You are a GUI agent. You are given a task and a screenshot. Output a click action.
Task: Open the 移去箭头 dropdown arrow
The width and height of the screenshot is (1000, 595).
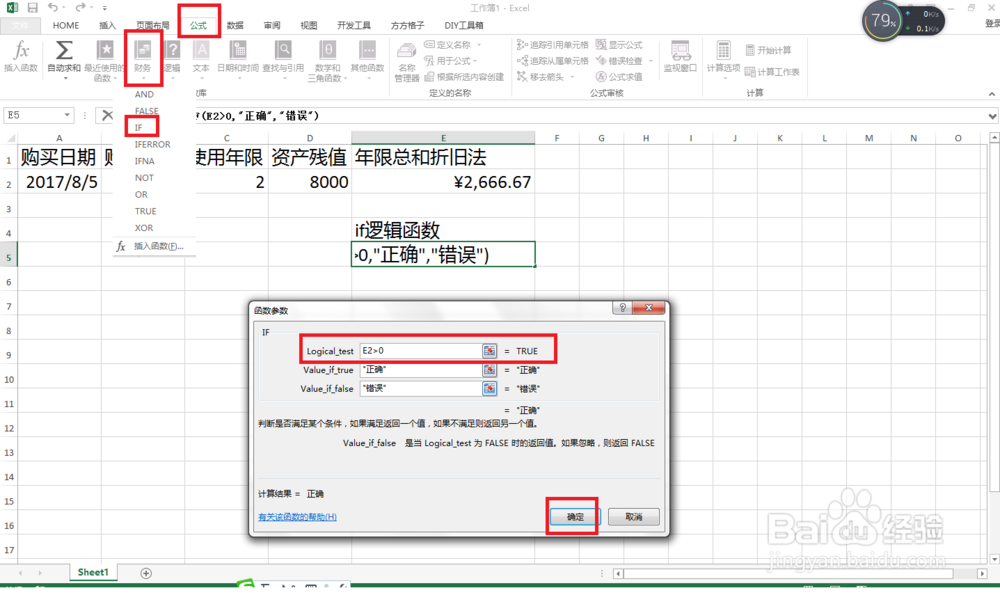tap(572, 77)
